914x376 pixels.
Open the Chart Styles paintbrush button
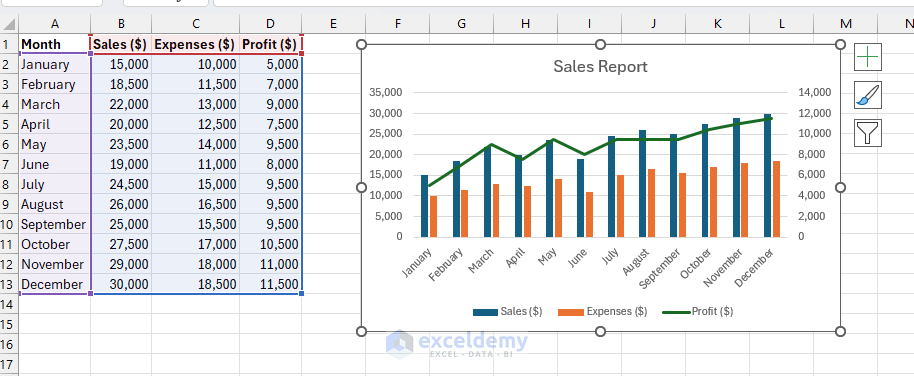coord(868,95)
